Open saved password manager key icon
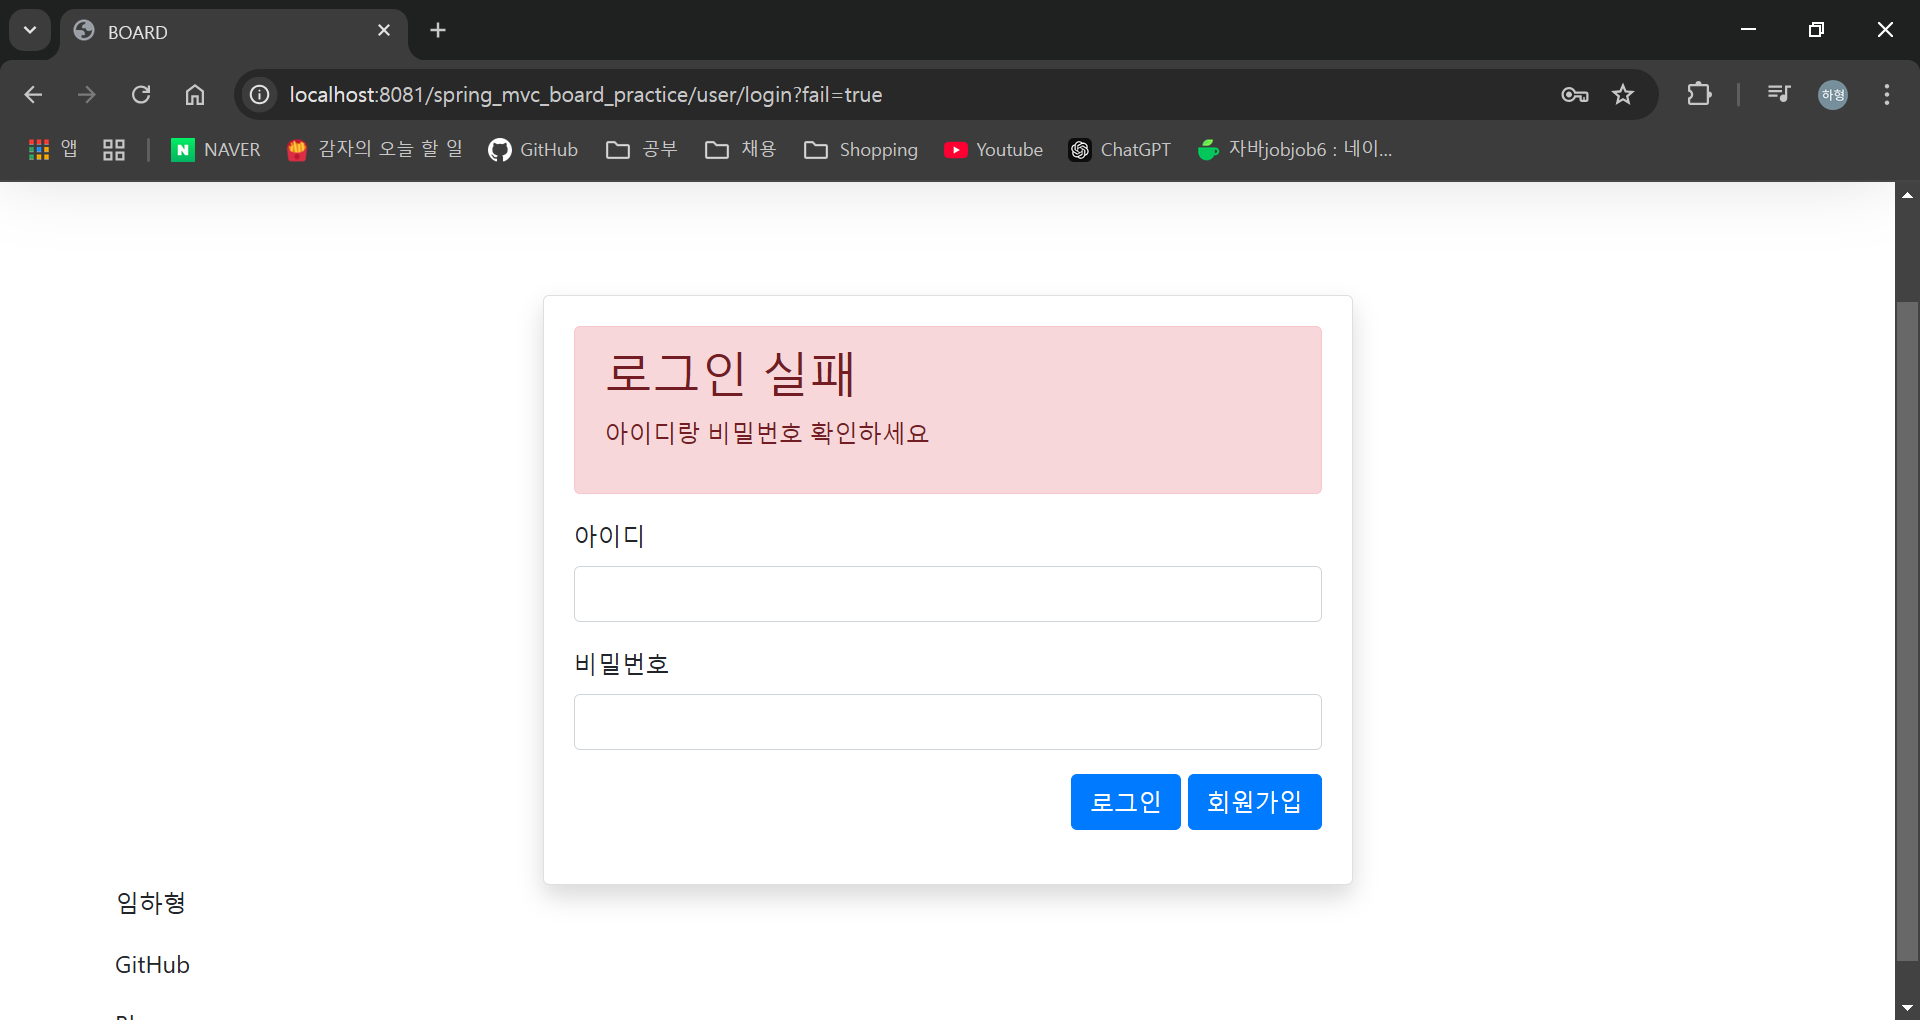This screenshot has height=1020, width=1920. click(x=1575, y=95)
